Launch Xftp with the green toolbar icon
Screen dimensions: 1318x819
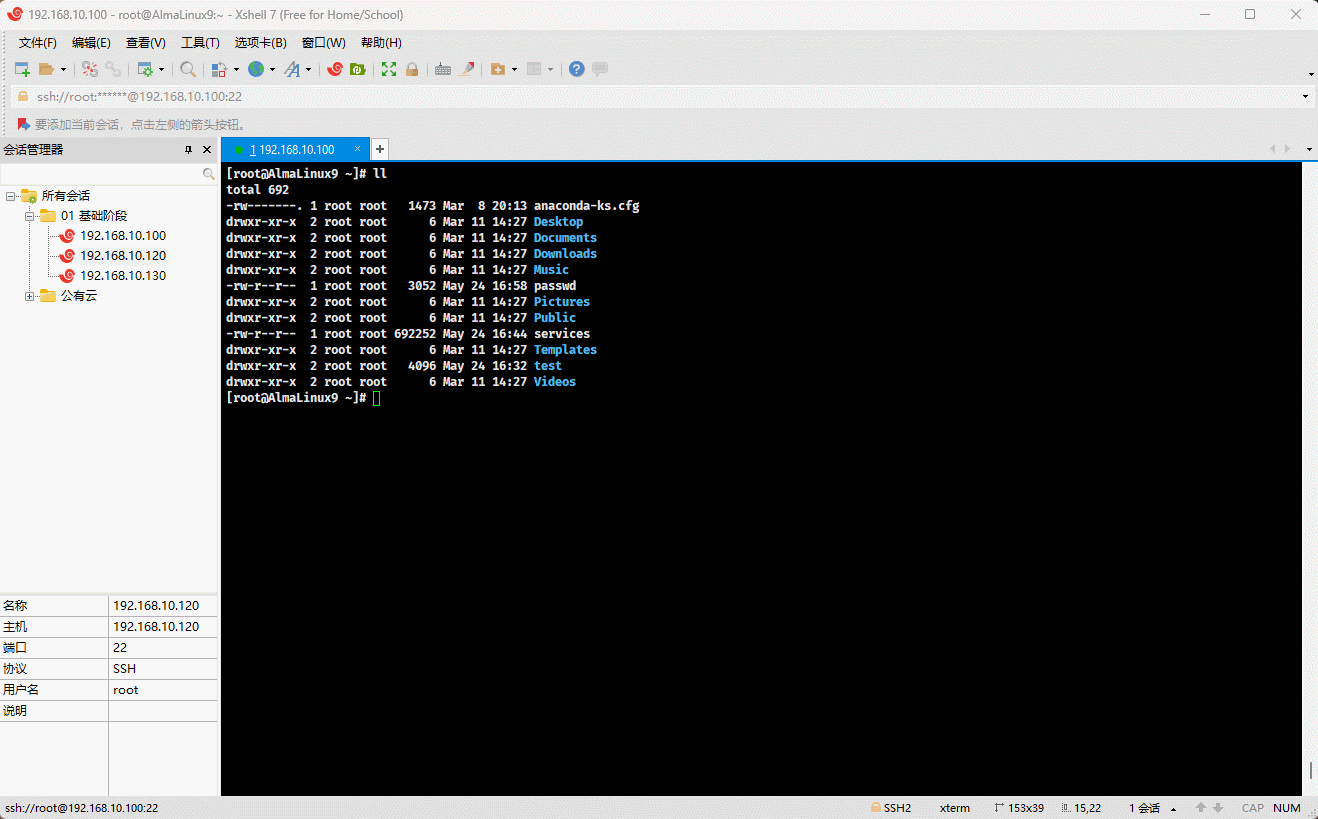(357, 69)
